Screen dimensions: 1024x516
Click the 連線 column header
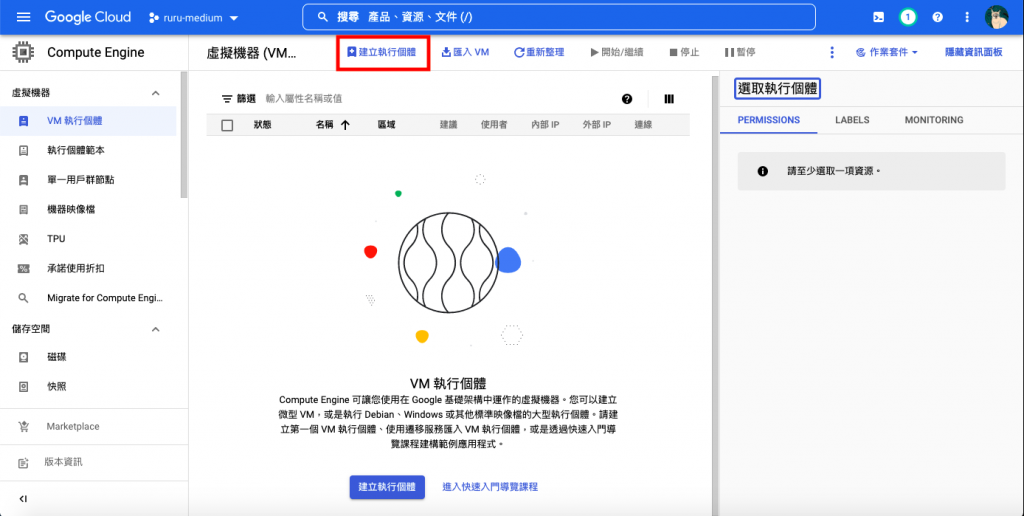(643, 125)
